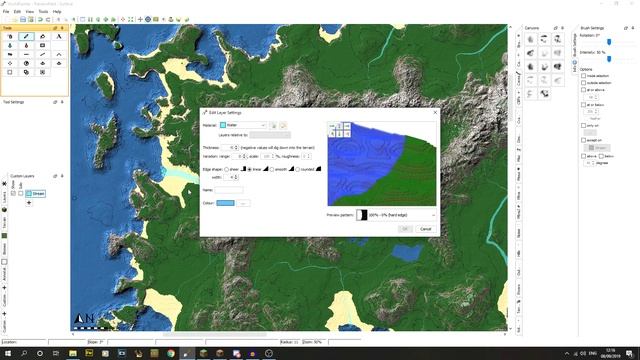The height and width of the screenshot is (360, 640).
Task: Click the Save world toolbar icon
Action: (23, 19)
